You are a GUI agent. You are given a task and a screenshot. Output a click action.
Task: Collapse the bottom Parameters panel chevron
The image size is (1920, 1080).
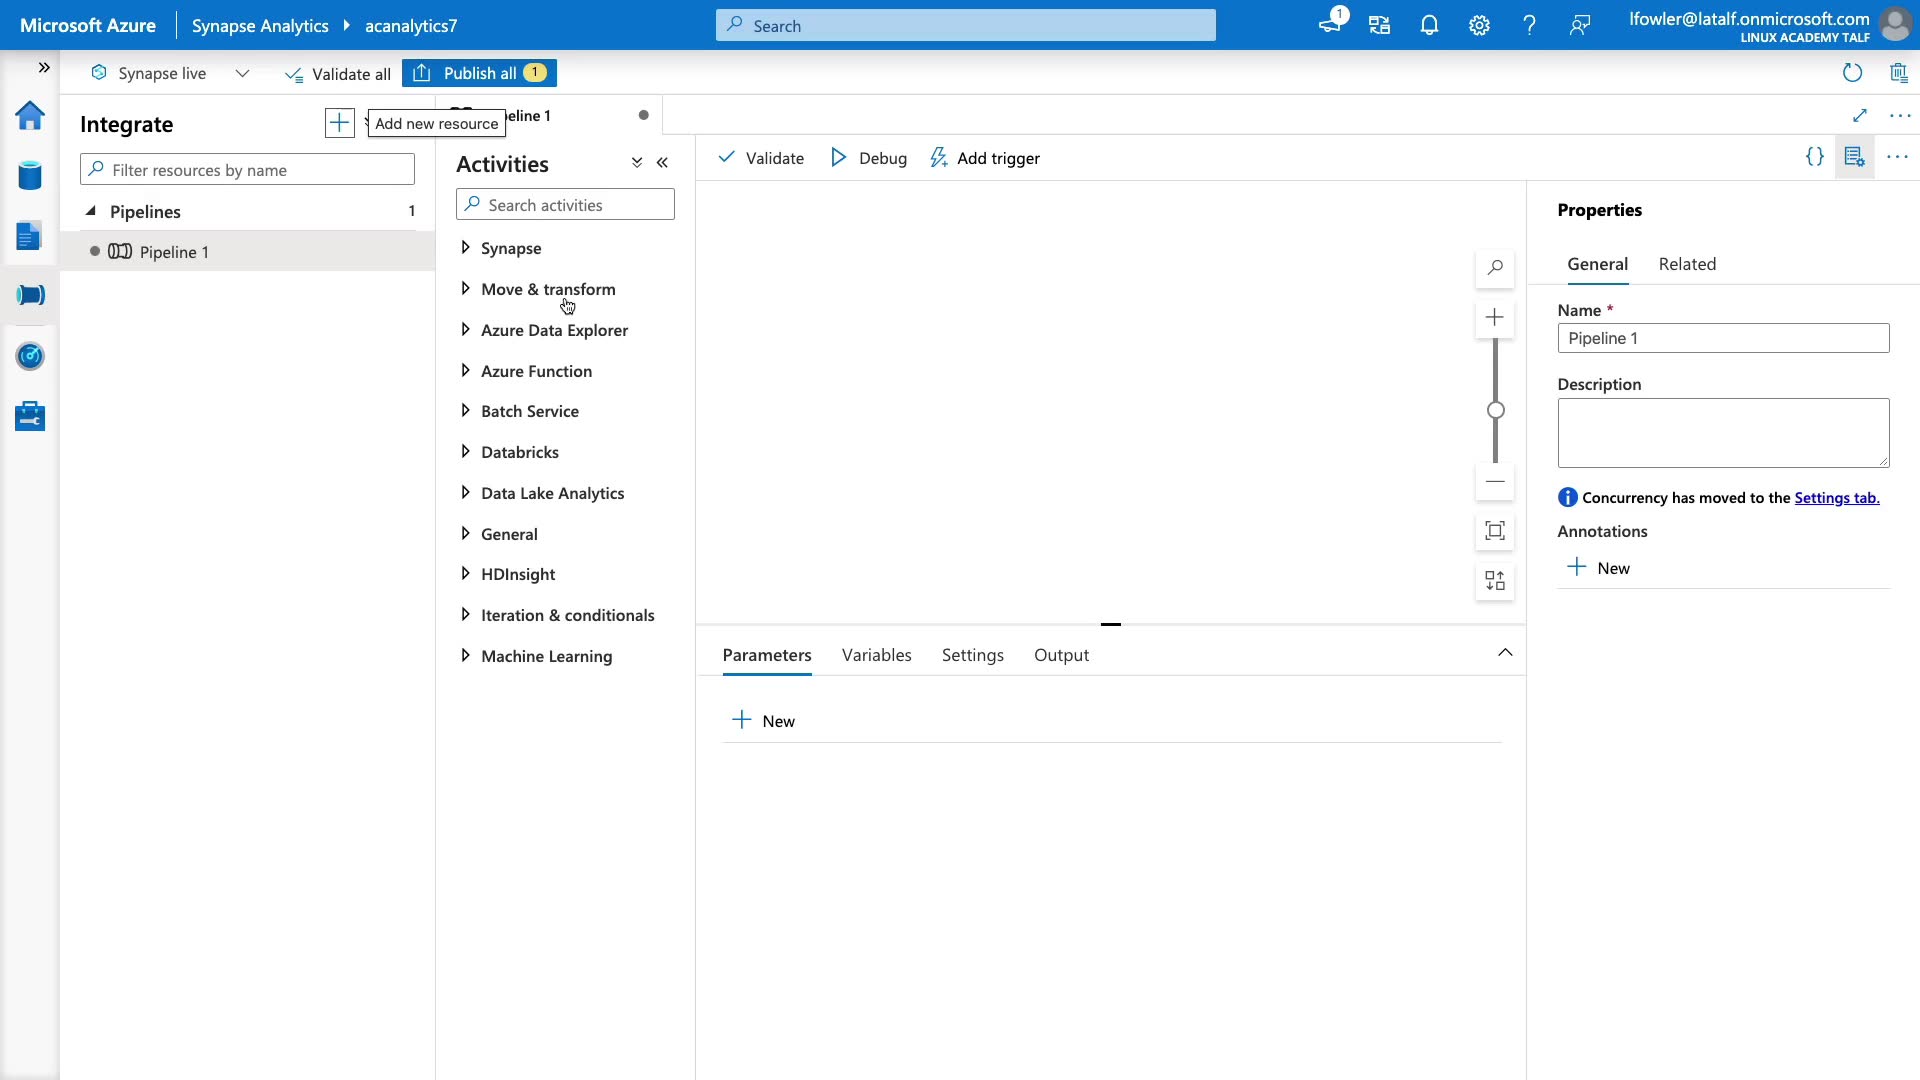tap(1505, 653)
